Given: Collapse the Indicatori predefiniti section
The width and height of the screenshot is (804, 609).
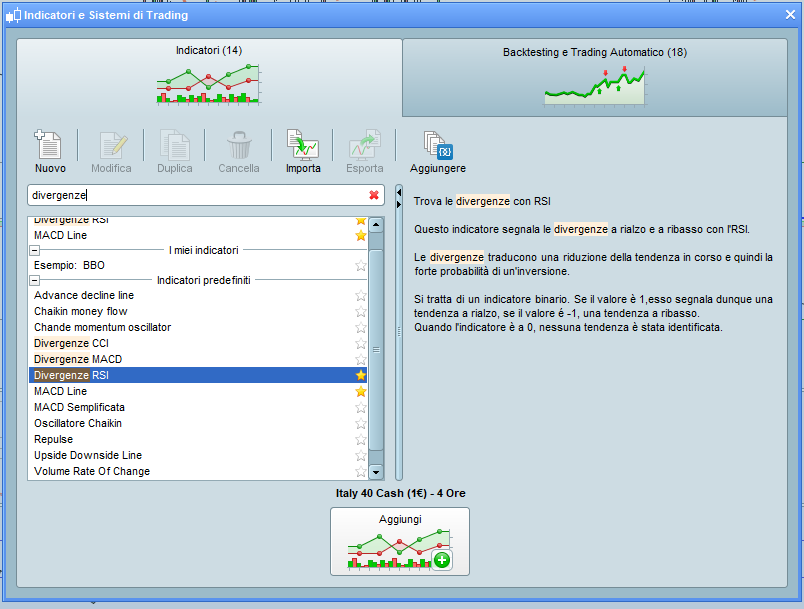Looking at the screenshot, I should 34,280.
